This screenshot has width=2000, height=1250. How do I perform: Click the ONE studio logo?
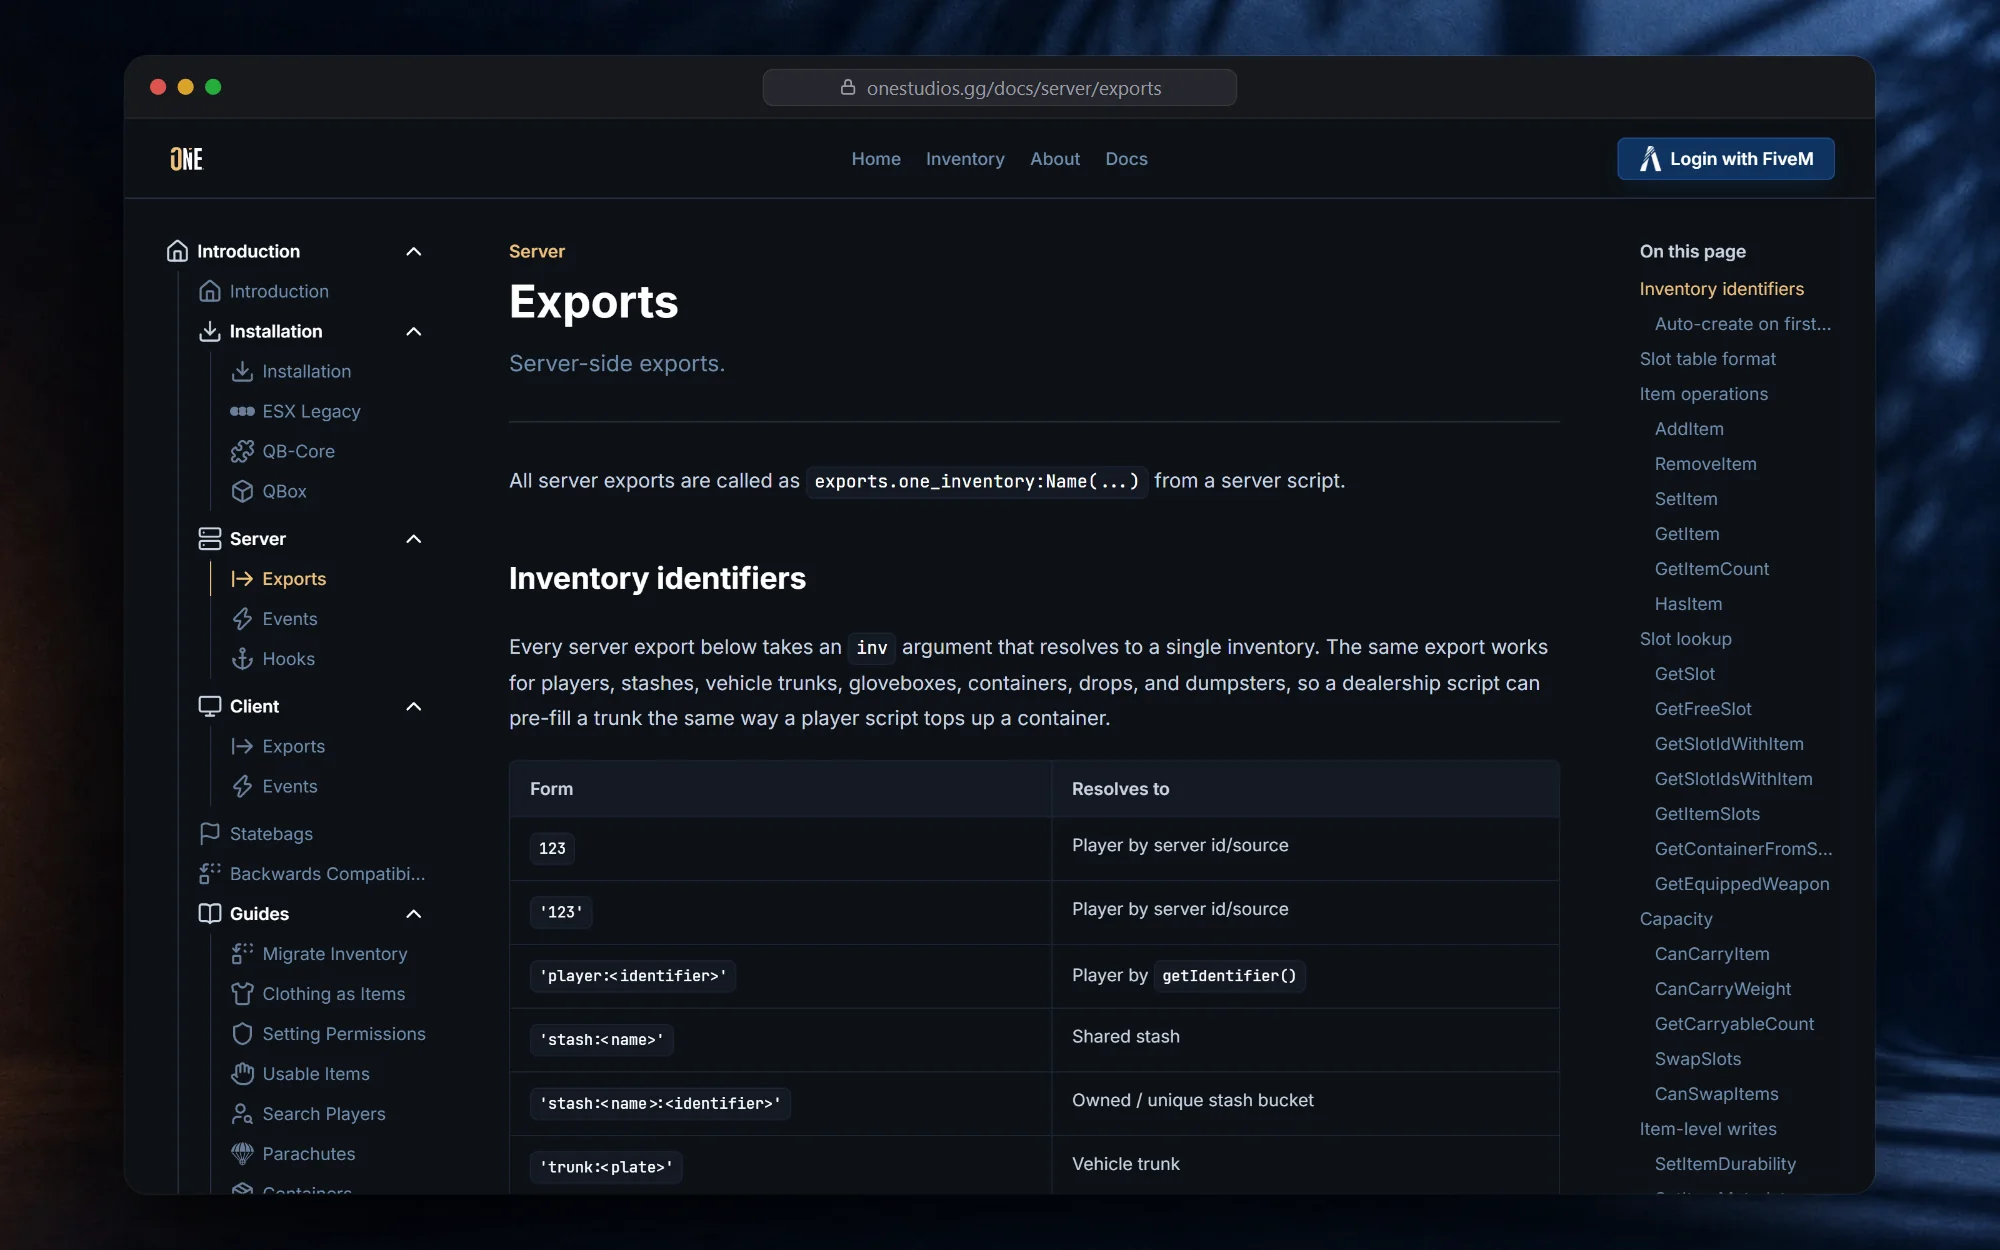[186, 159]
